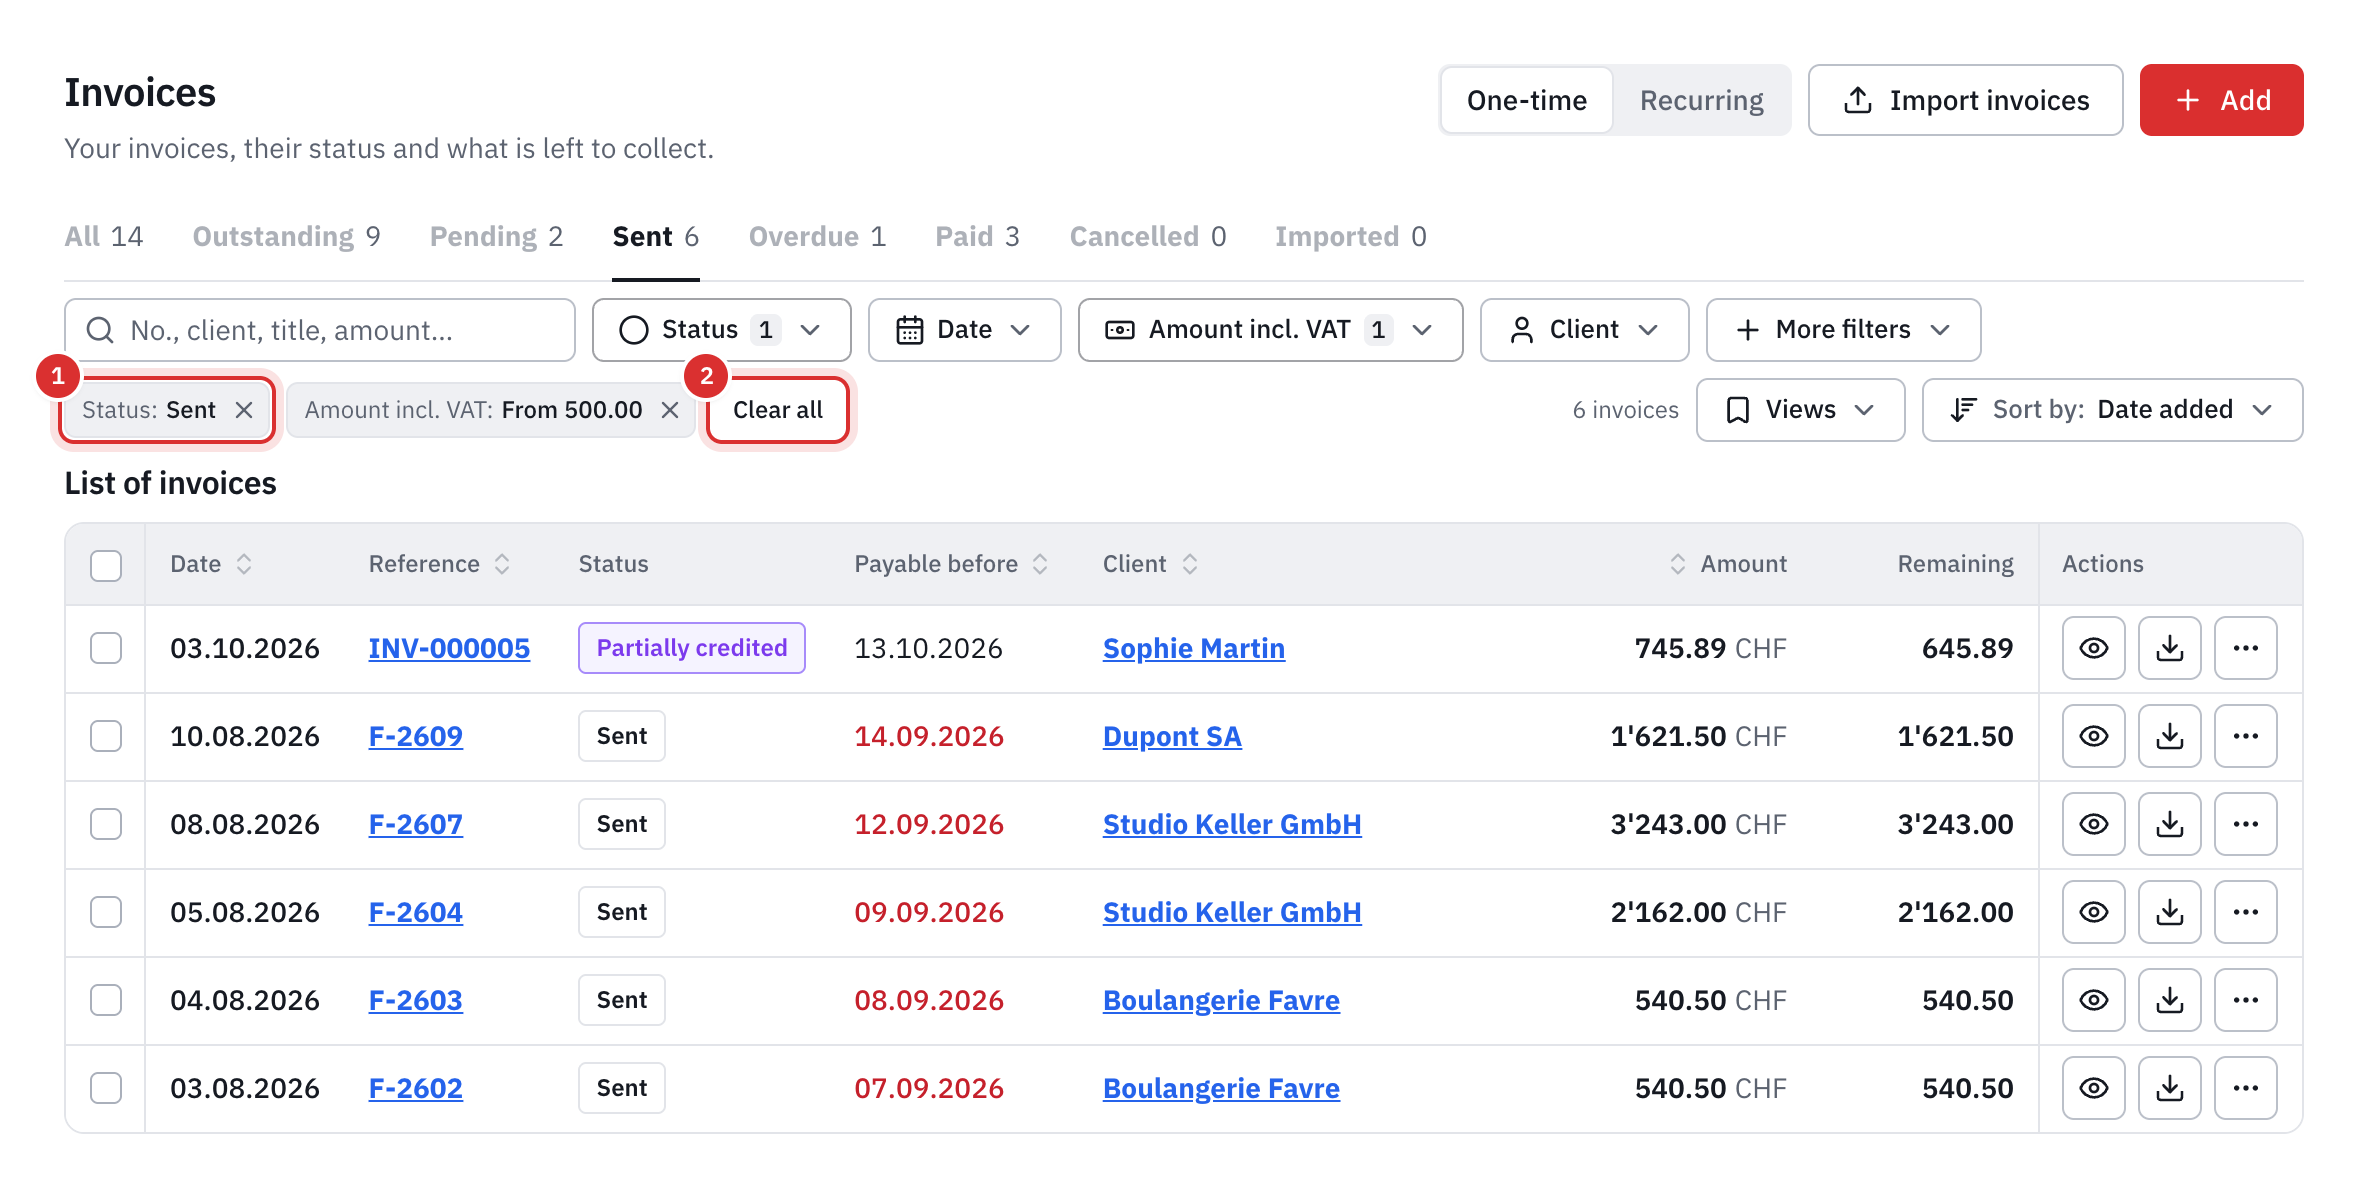The image size is (2368, 1200).
Task: Select checkbox for invoice F-2602
Action: [x=106, y=1088]
